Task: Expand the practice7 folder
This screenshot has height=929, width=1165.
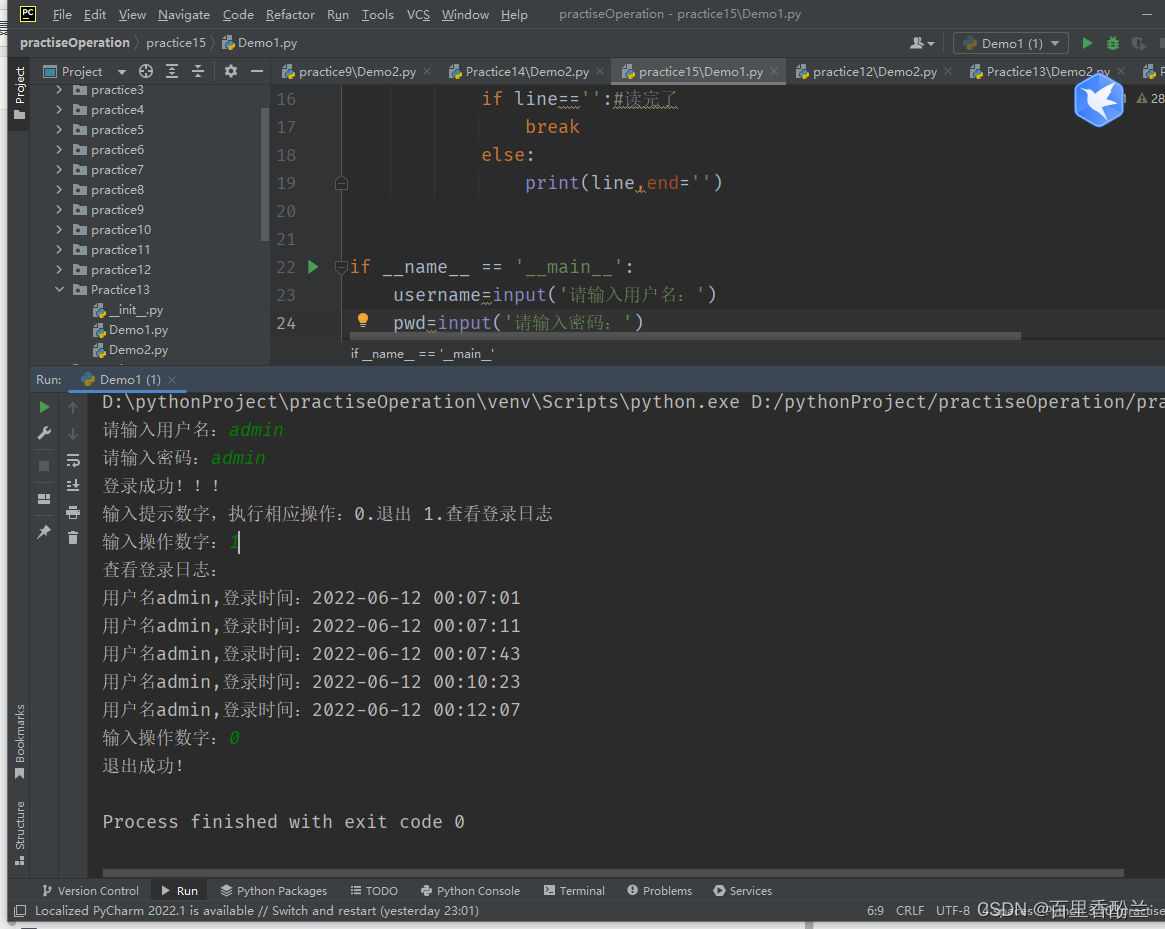Action: coord(59,169)
